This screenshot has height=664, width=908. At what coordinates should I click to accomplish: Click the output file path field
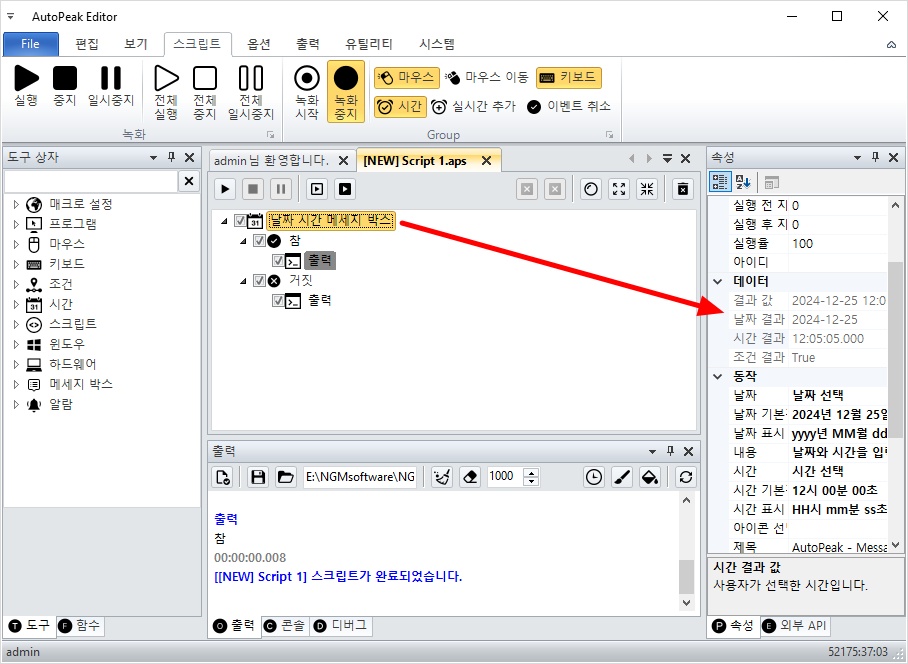coord(360,477)
